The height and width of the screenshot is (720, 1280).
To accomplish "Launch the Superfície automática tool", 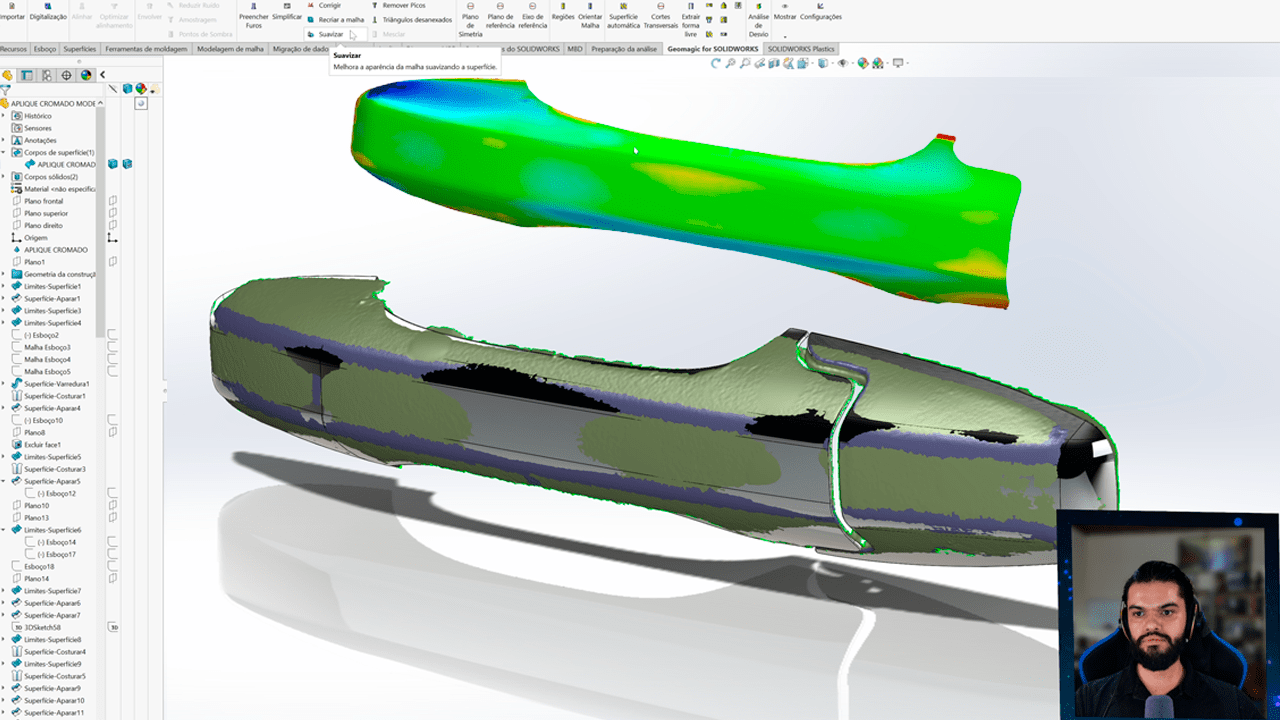I will tap(623, 16).
